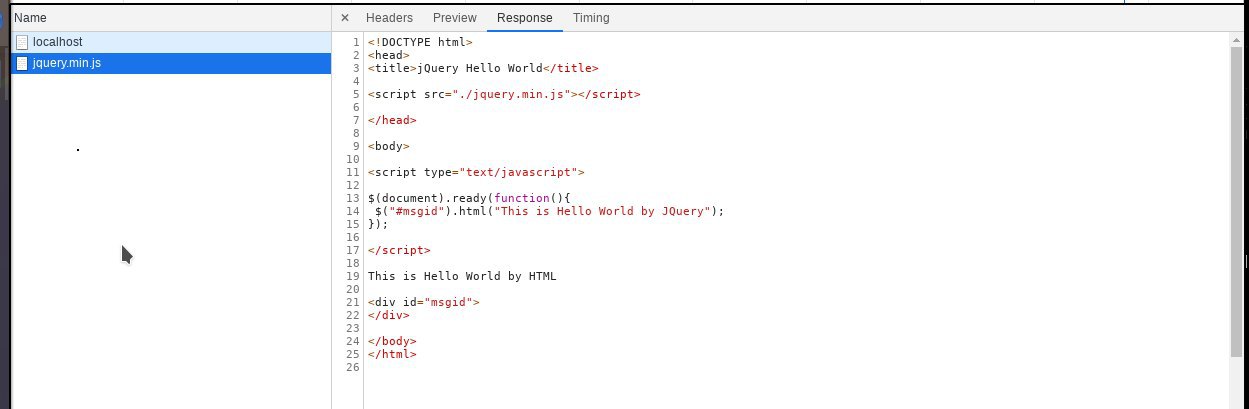Select the localhost request row
Screen dimensions: 1249x409
pos(171,42)
